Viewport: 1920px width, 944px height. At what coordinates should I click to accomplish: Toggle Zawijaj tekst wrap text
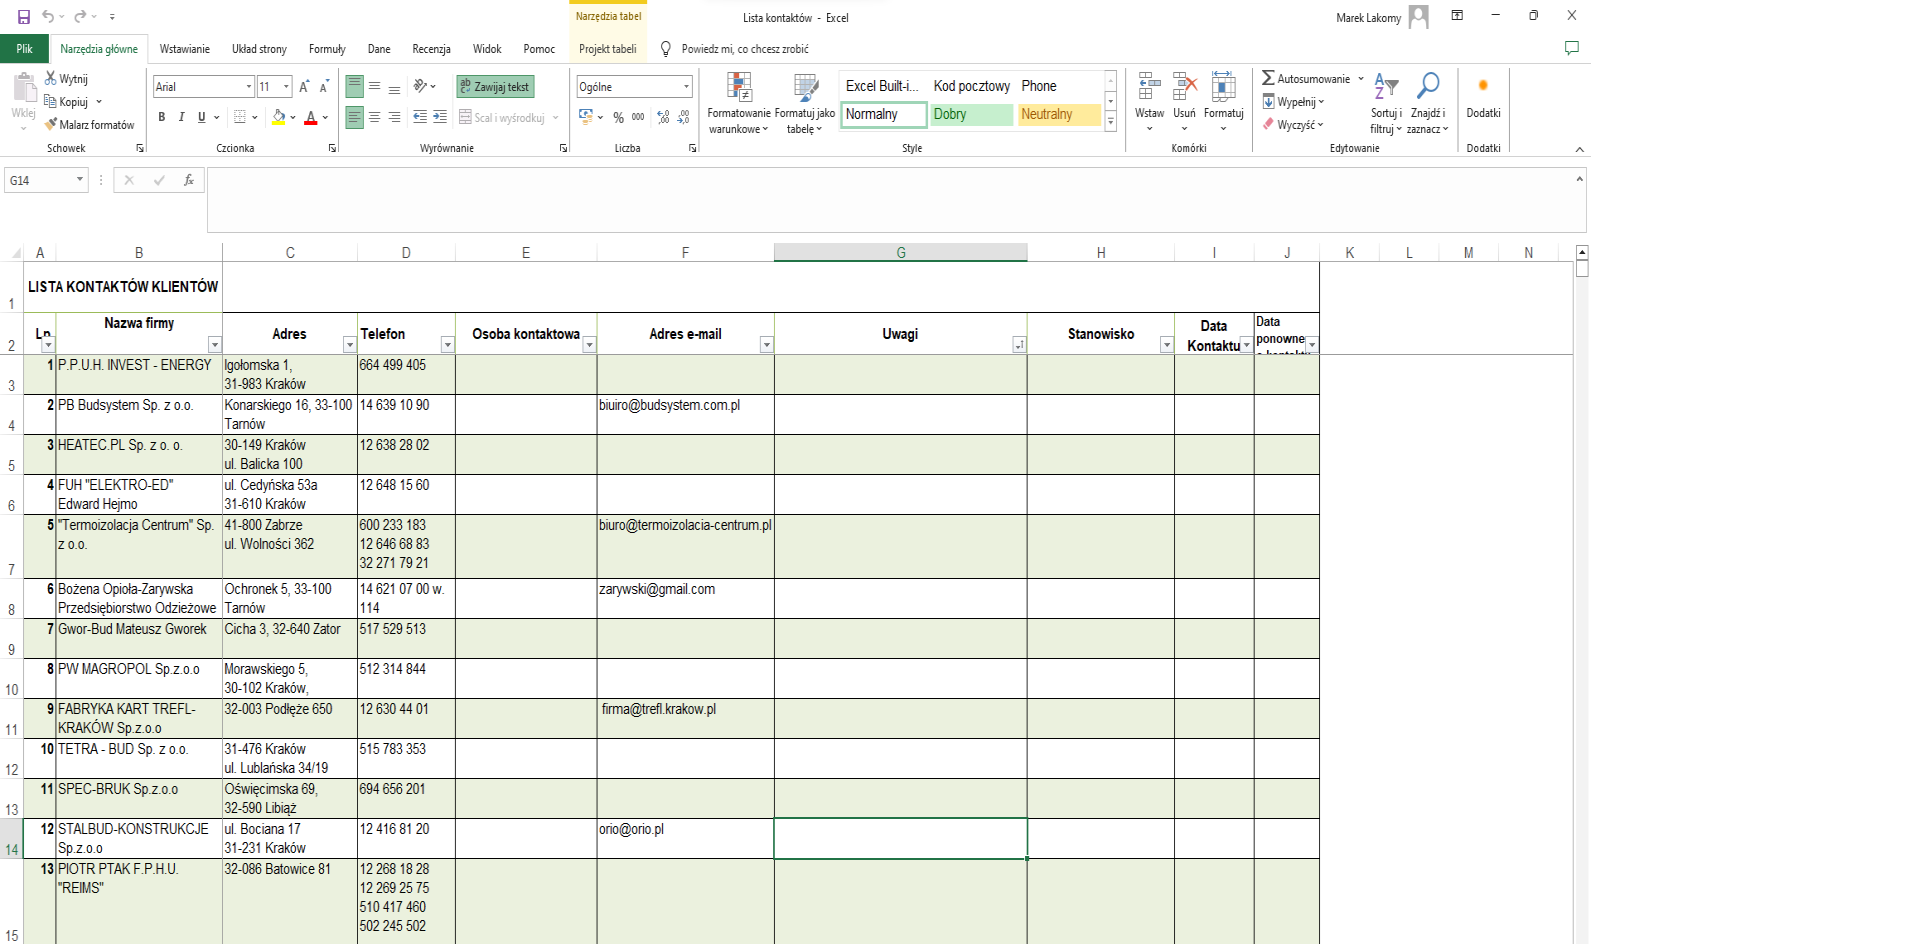495,87
